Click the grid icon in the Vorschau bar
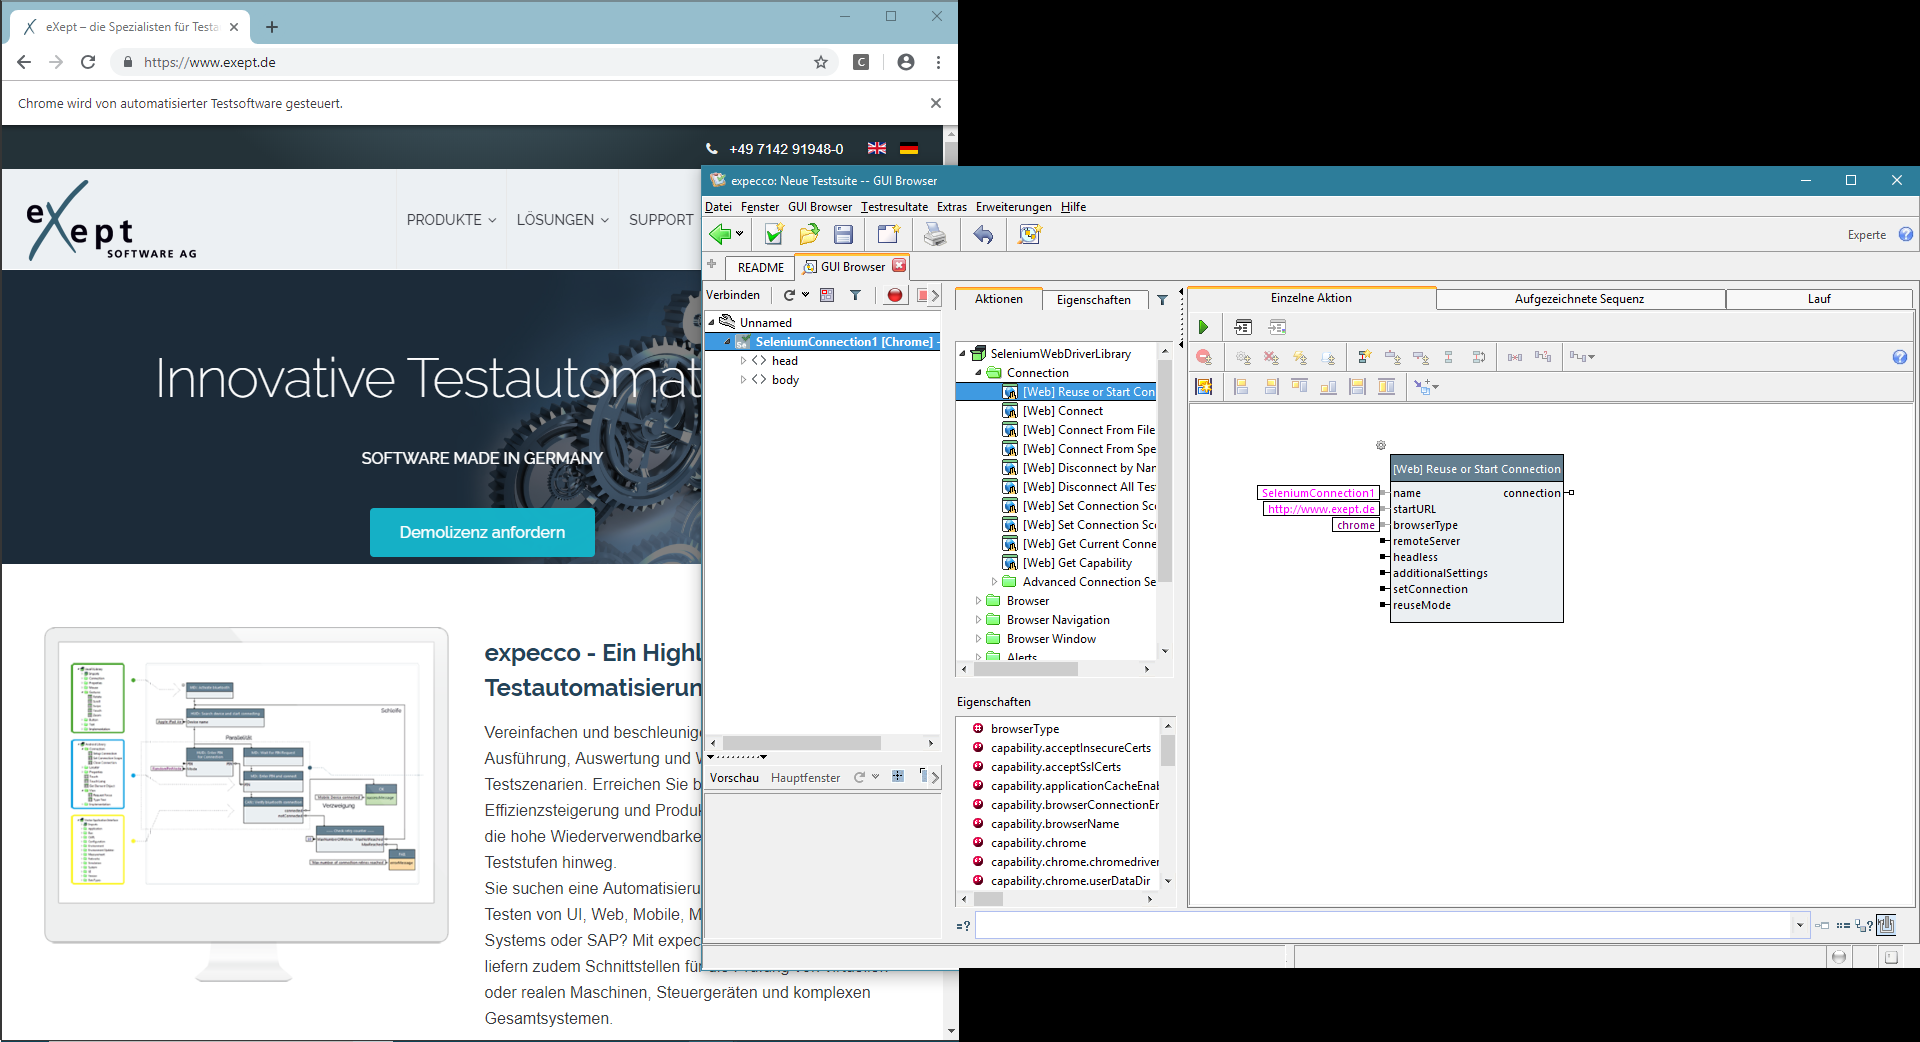 point(898,776)
